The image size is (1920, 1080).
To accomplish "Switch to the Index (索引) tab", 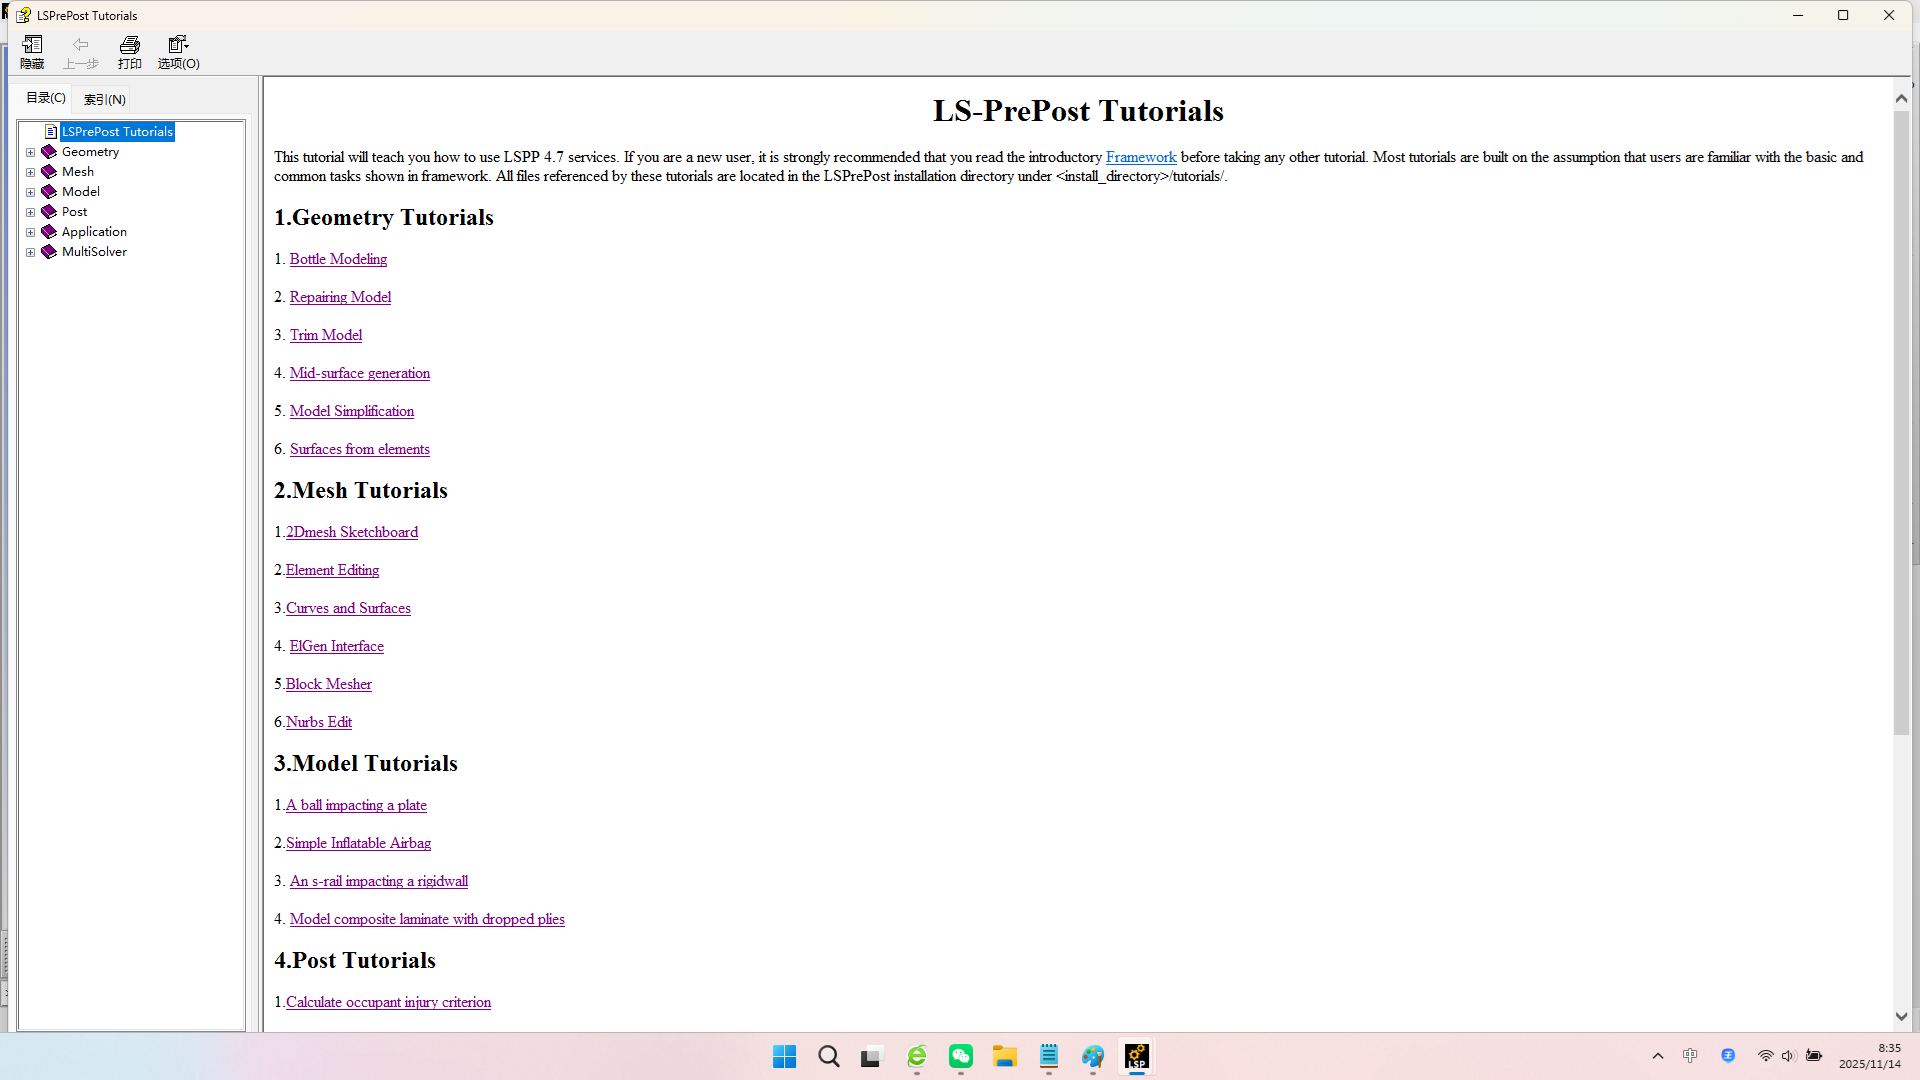I will [105, 99].
